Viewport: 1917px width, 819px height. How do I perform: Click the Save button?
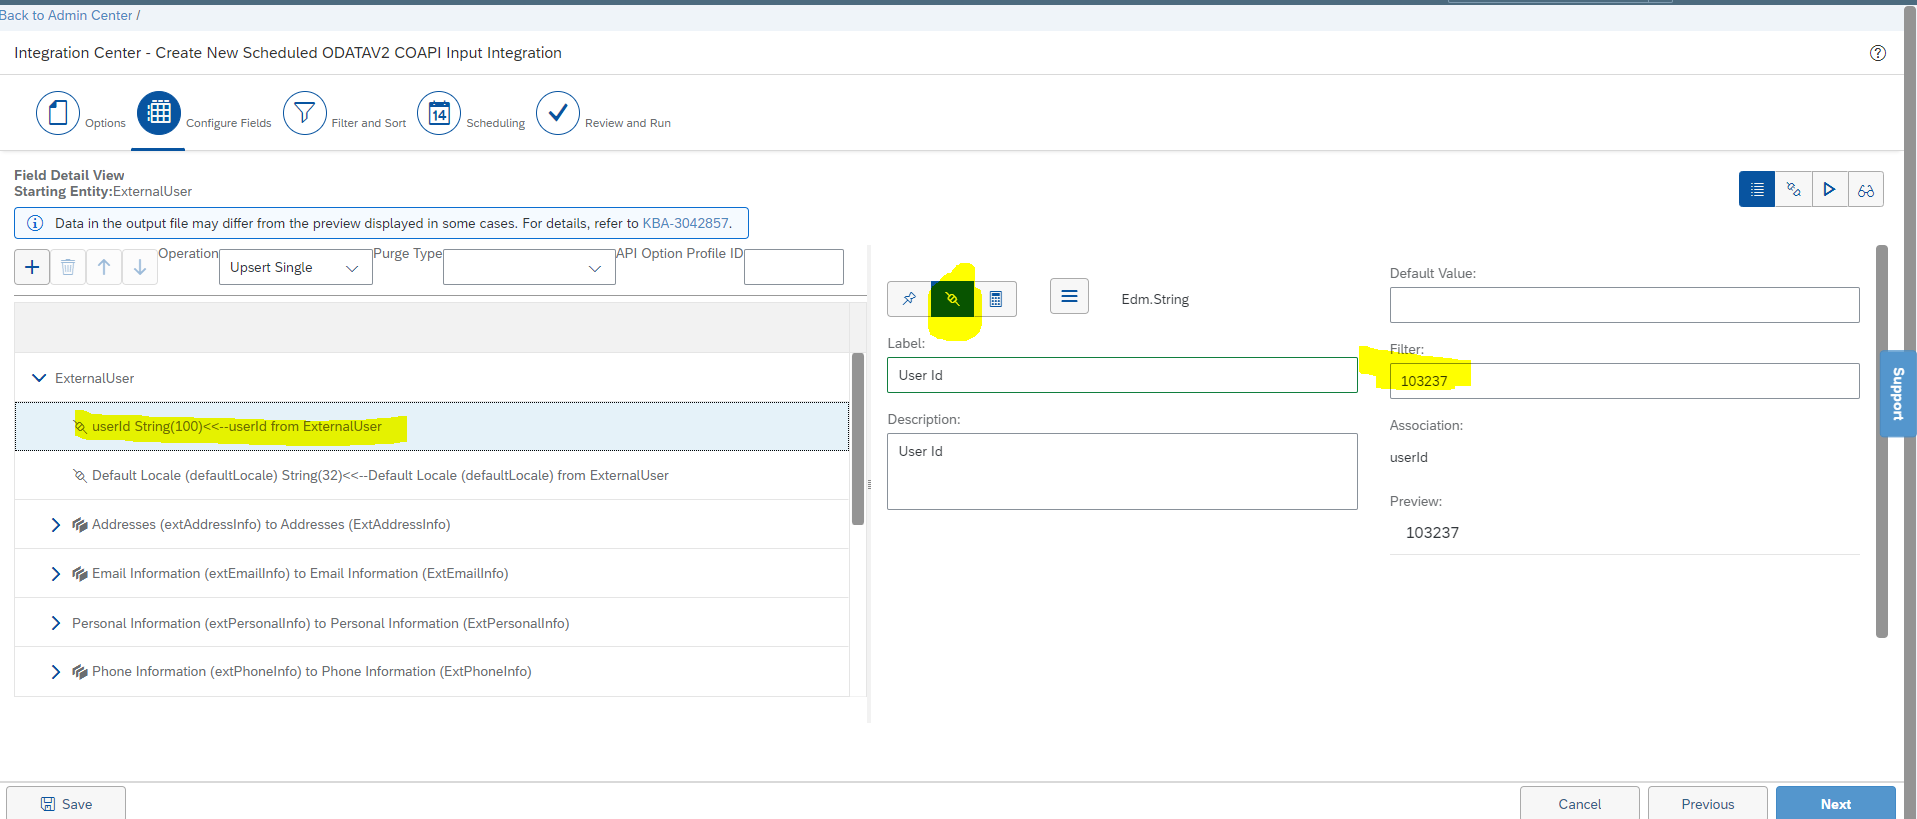point(66,804)
